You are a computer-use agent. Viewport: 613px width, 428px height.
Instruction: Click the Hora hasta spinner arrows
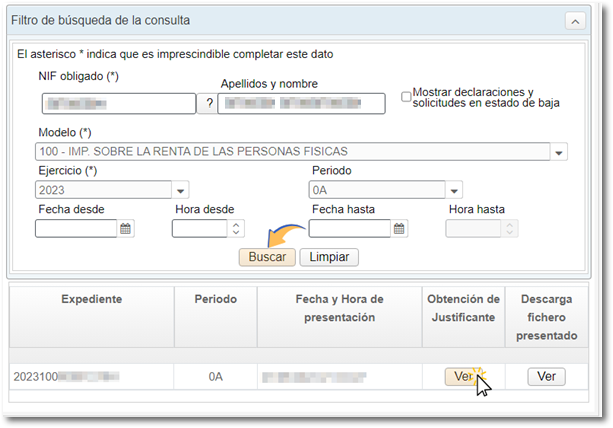click(510, 229)
